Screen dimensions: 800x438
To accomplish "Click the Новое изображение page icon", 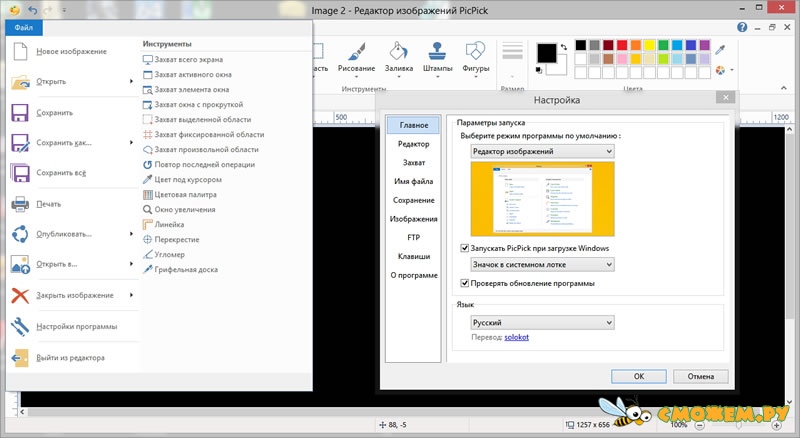I will point(20,51).
